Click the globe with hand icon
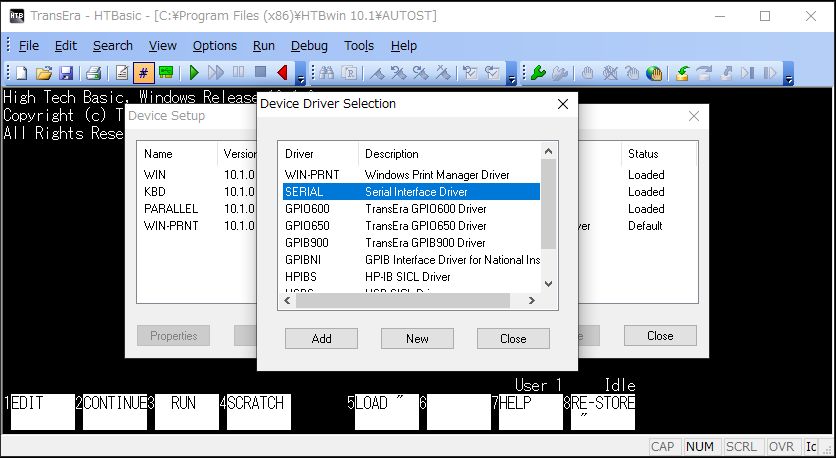836x458 pixels. pyautogui.click(x=654, y=73)
